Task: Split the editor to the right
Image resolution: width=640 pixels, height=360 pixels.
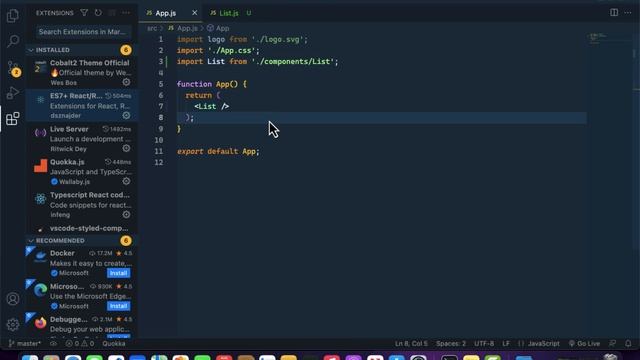Action: point(614,13)
